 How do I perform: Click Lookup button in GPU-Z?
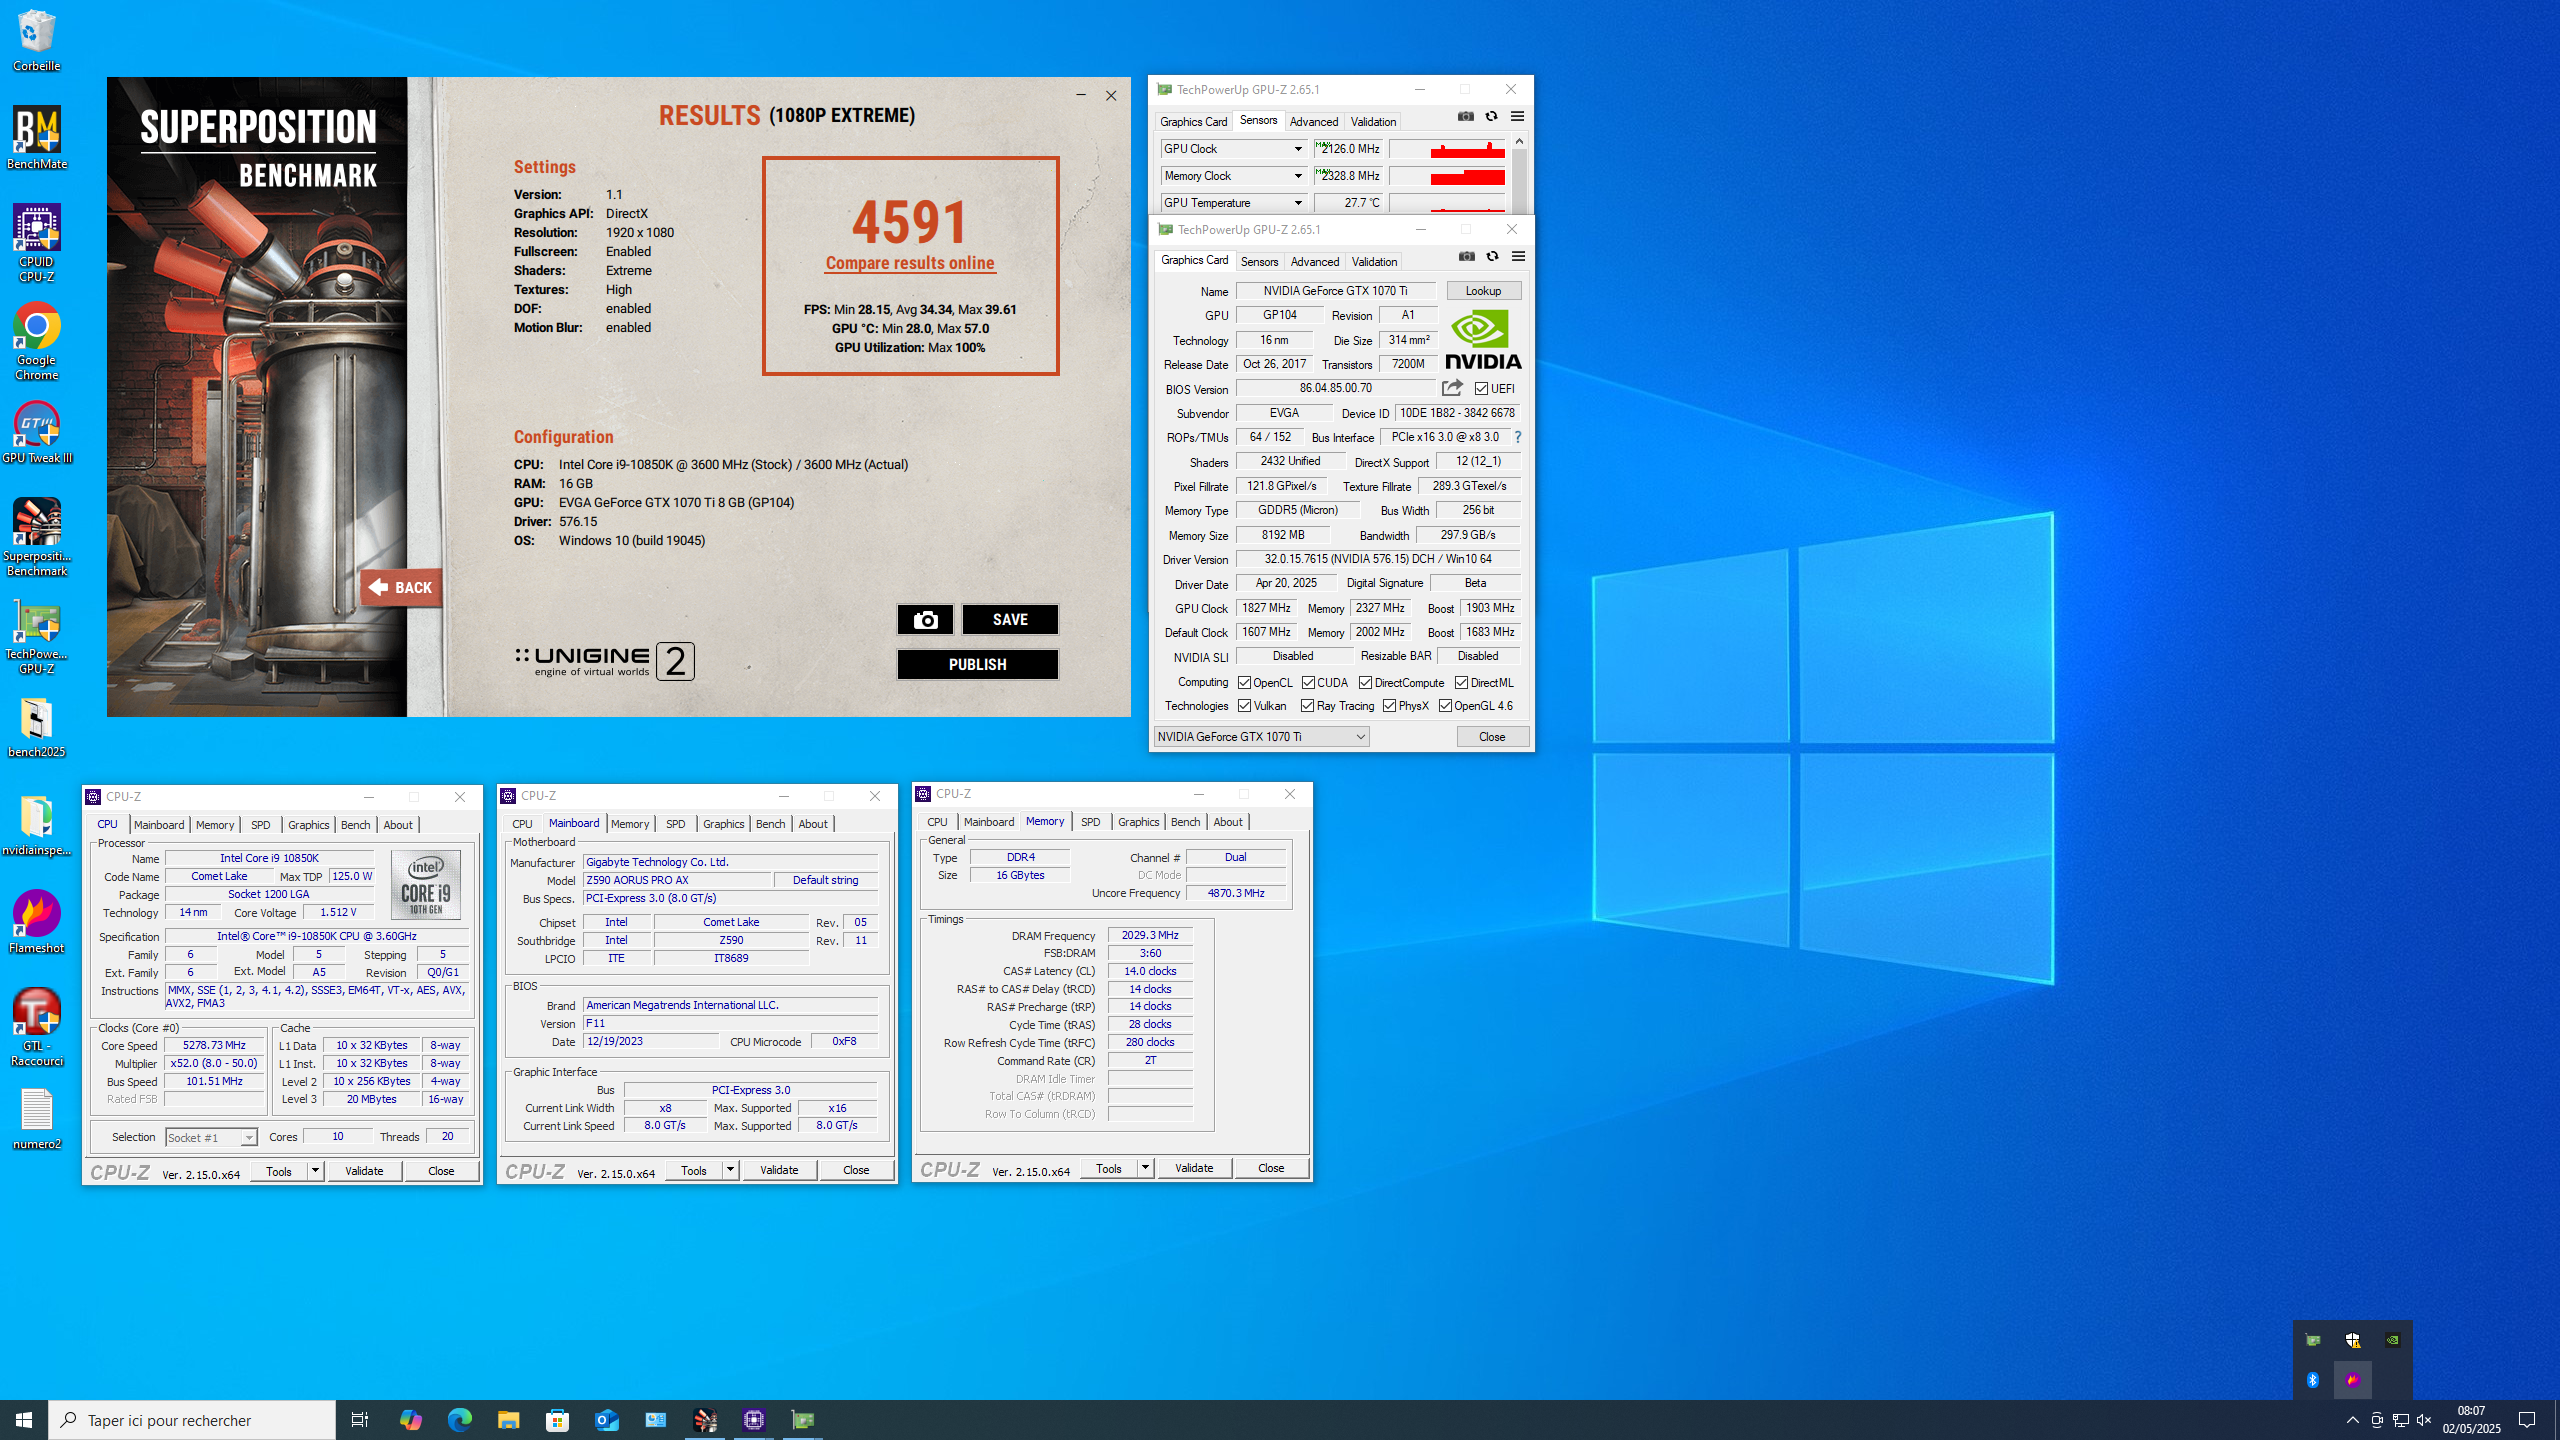[1483, 291]
